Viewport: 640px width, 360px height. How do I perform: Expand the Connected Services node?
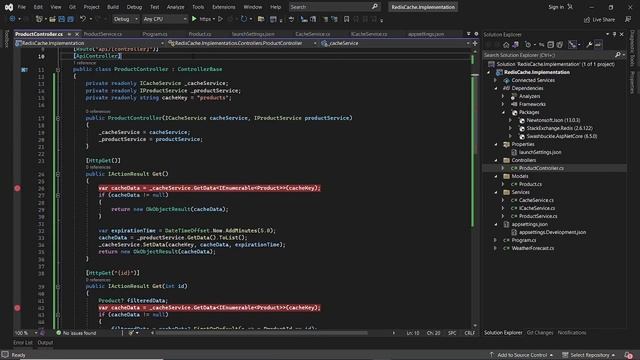tap(496, 80)
